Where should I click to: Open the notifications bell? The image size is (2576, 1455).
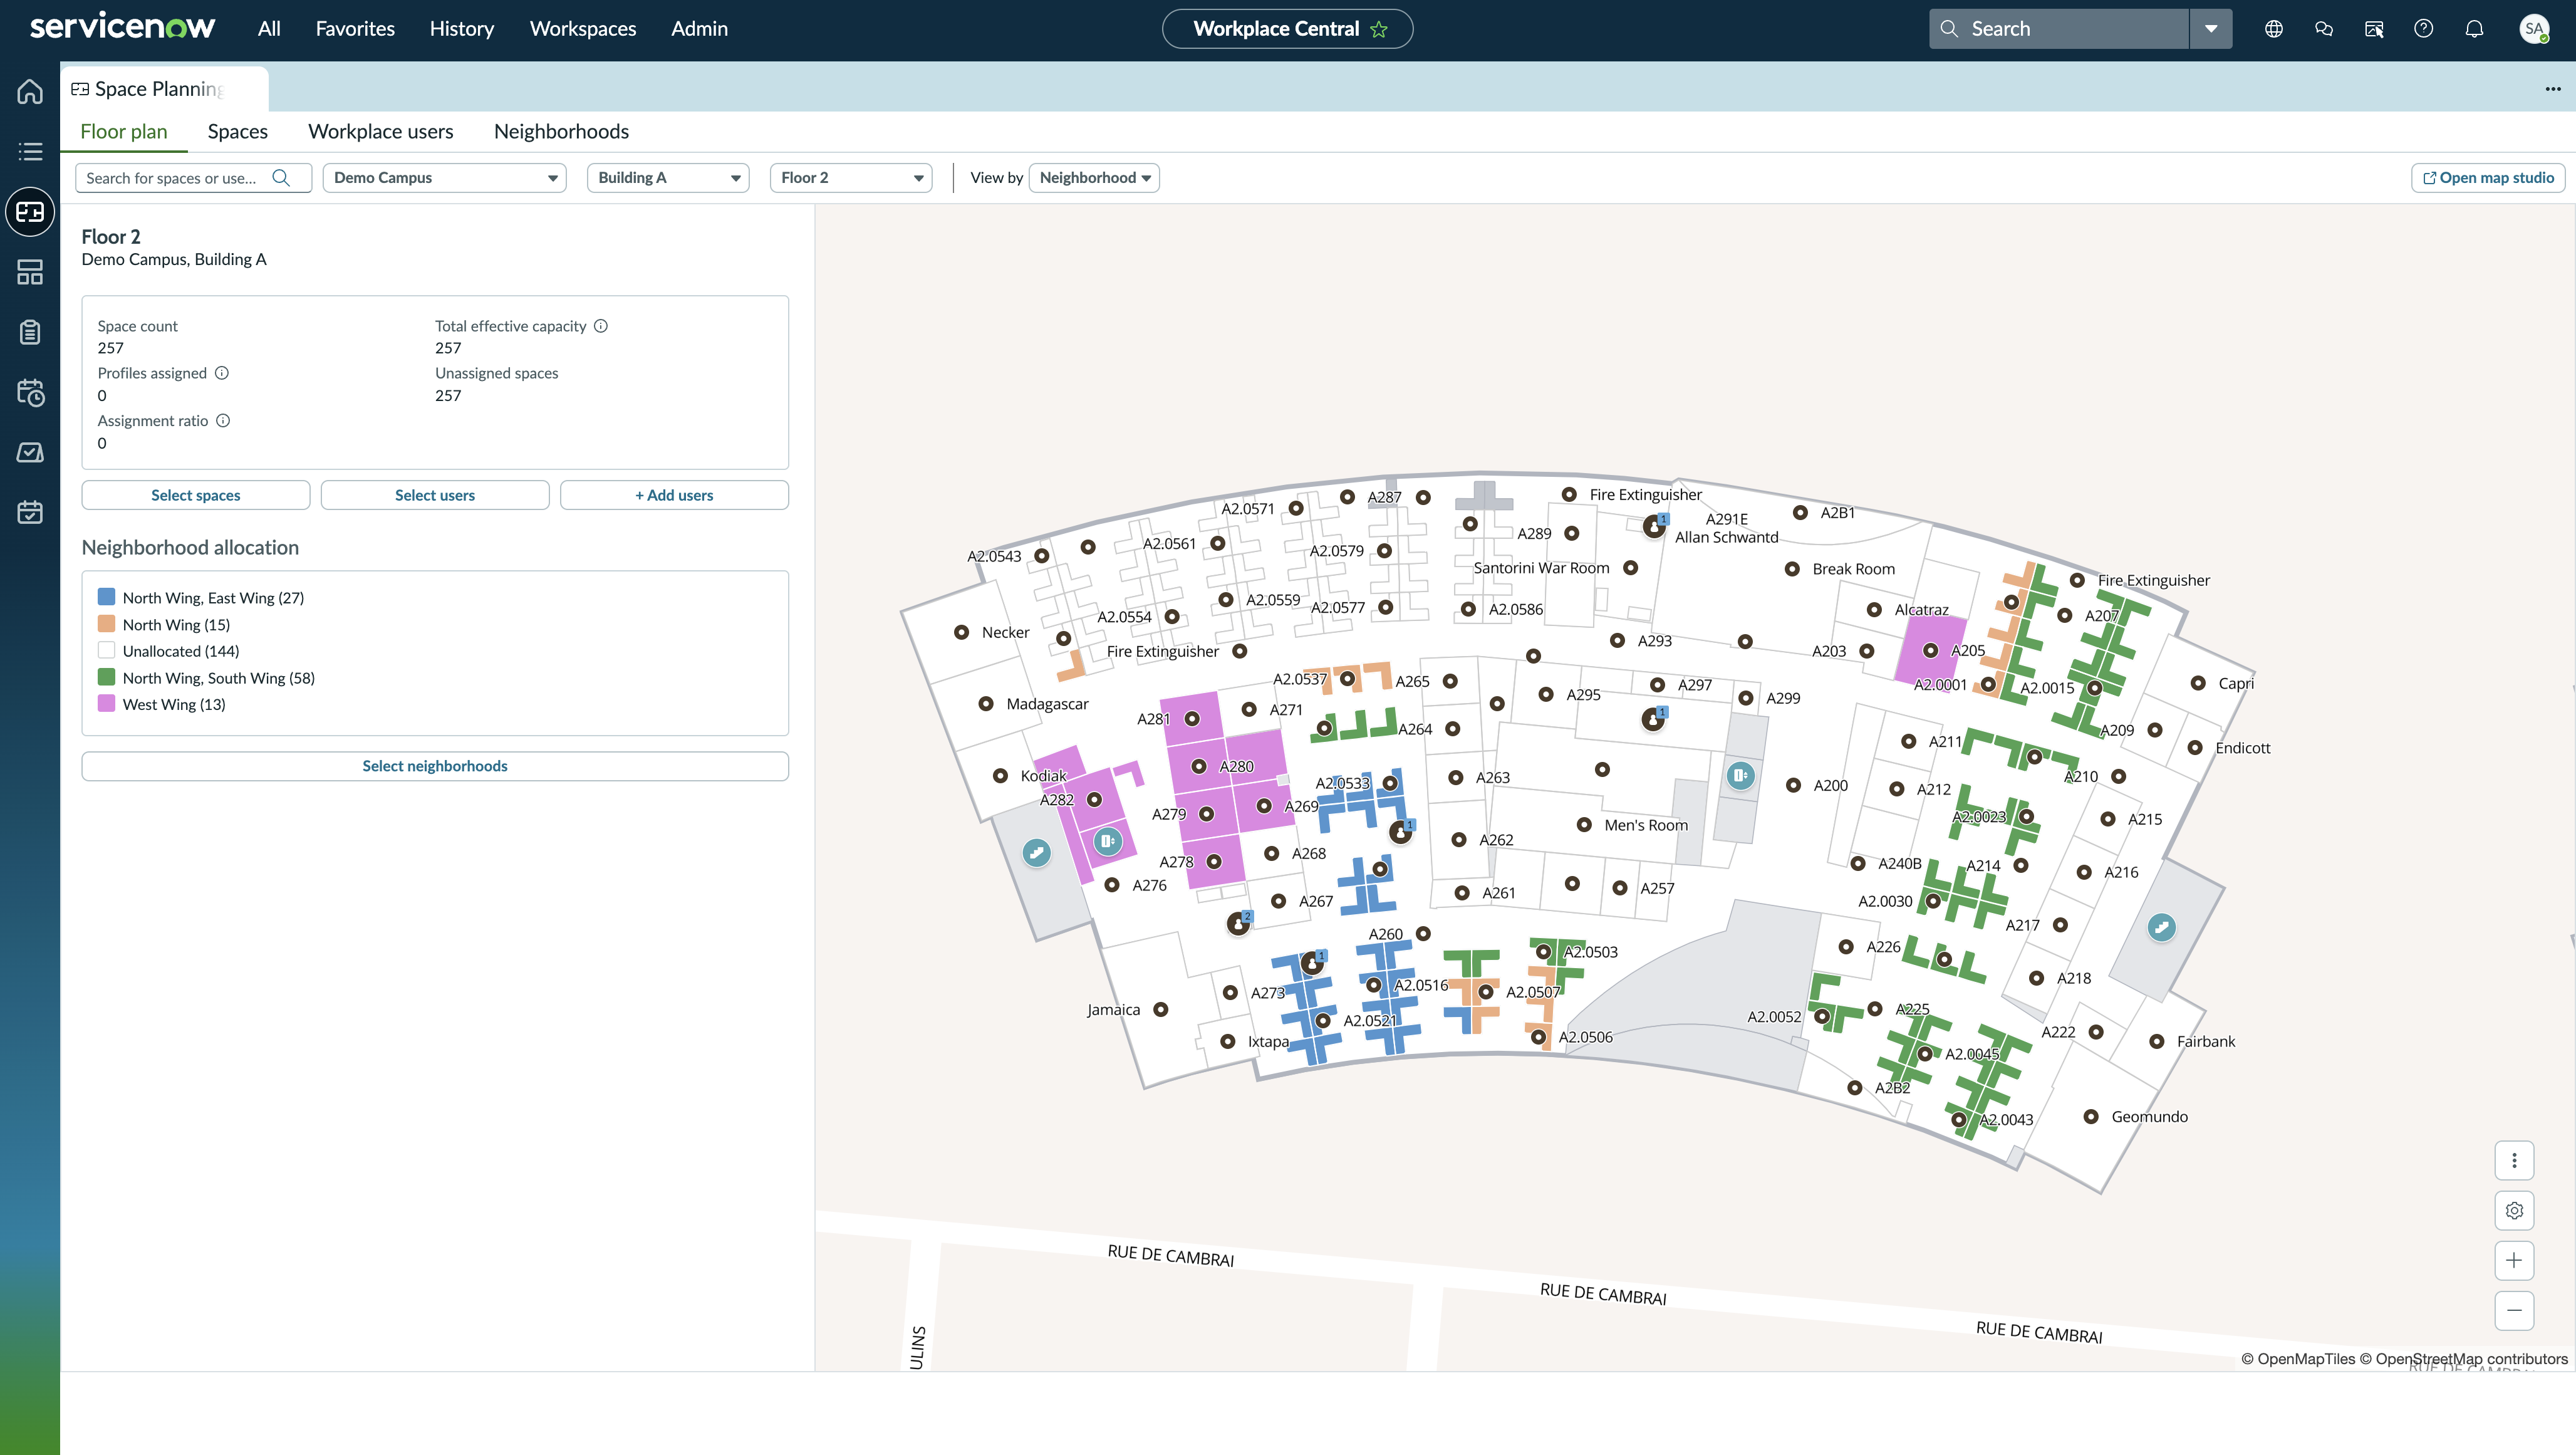click(x=2474, y=29)
